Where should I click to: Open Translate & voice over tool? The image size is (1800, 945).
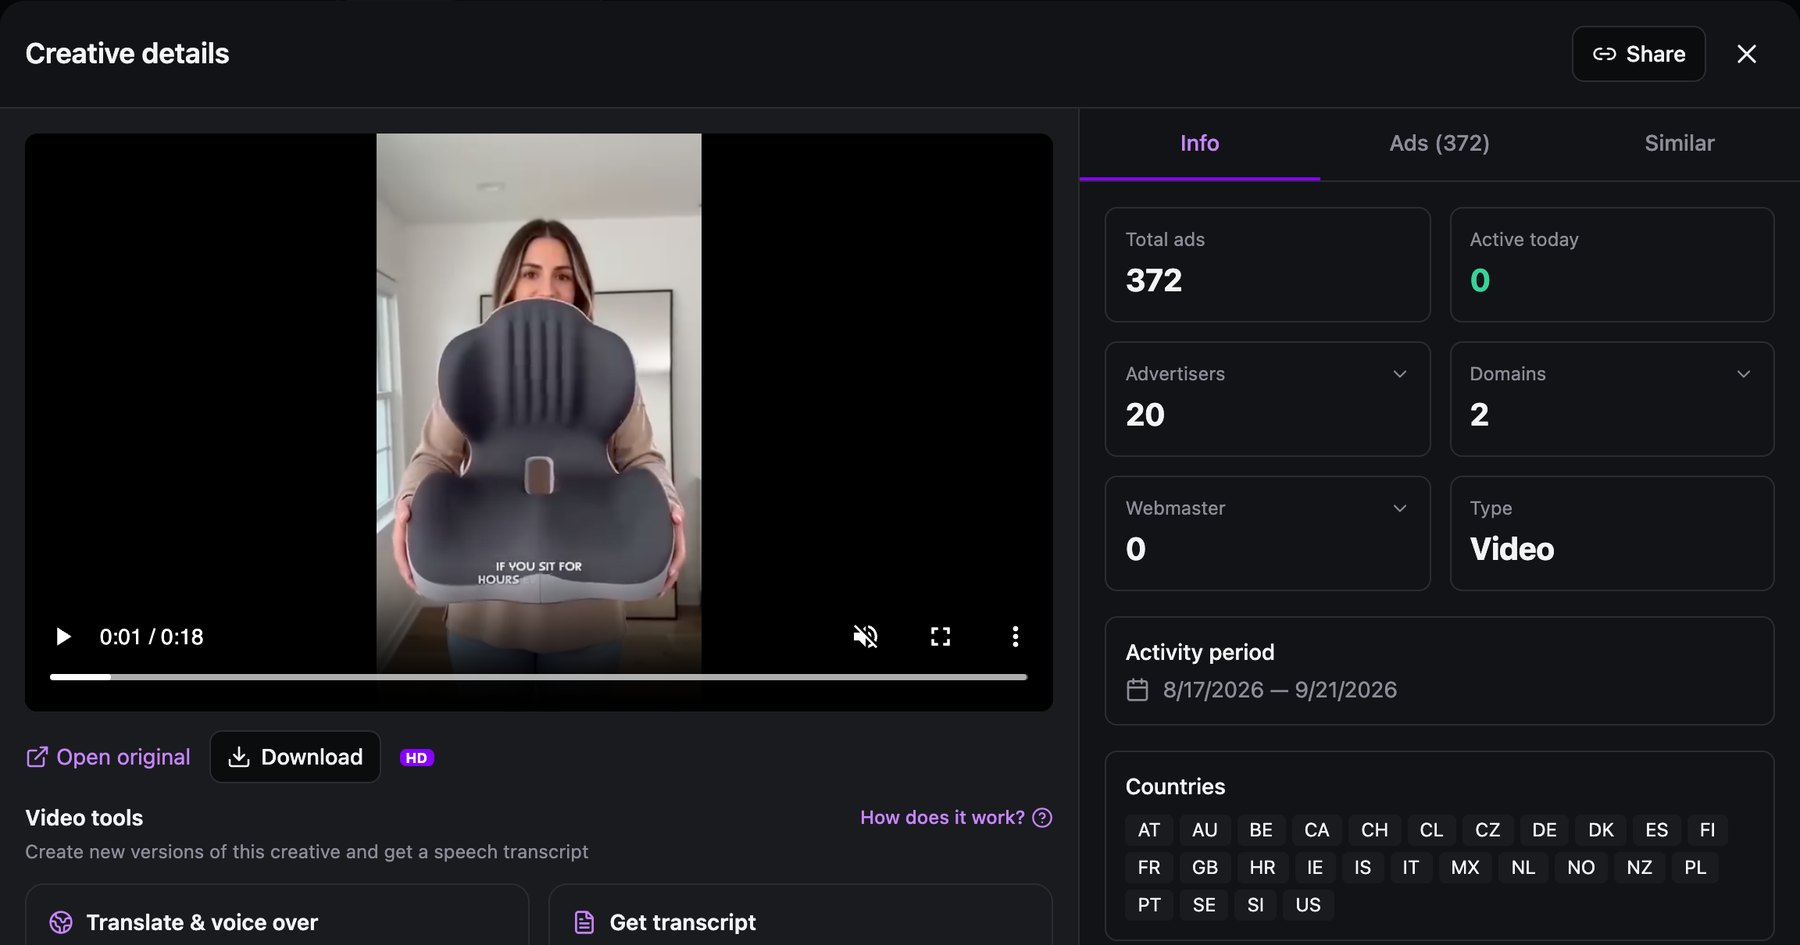277,915
